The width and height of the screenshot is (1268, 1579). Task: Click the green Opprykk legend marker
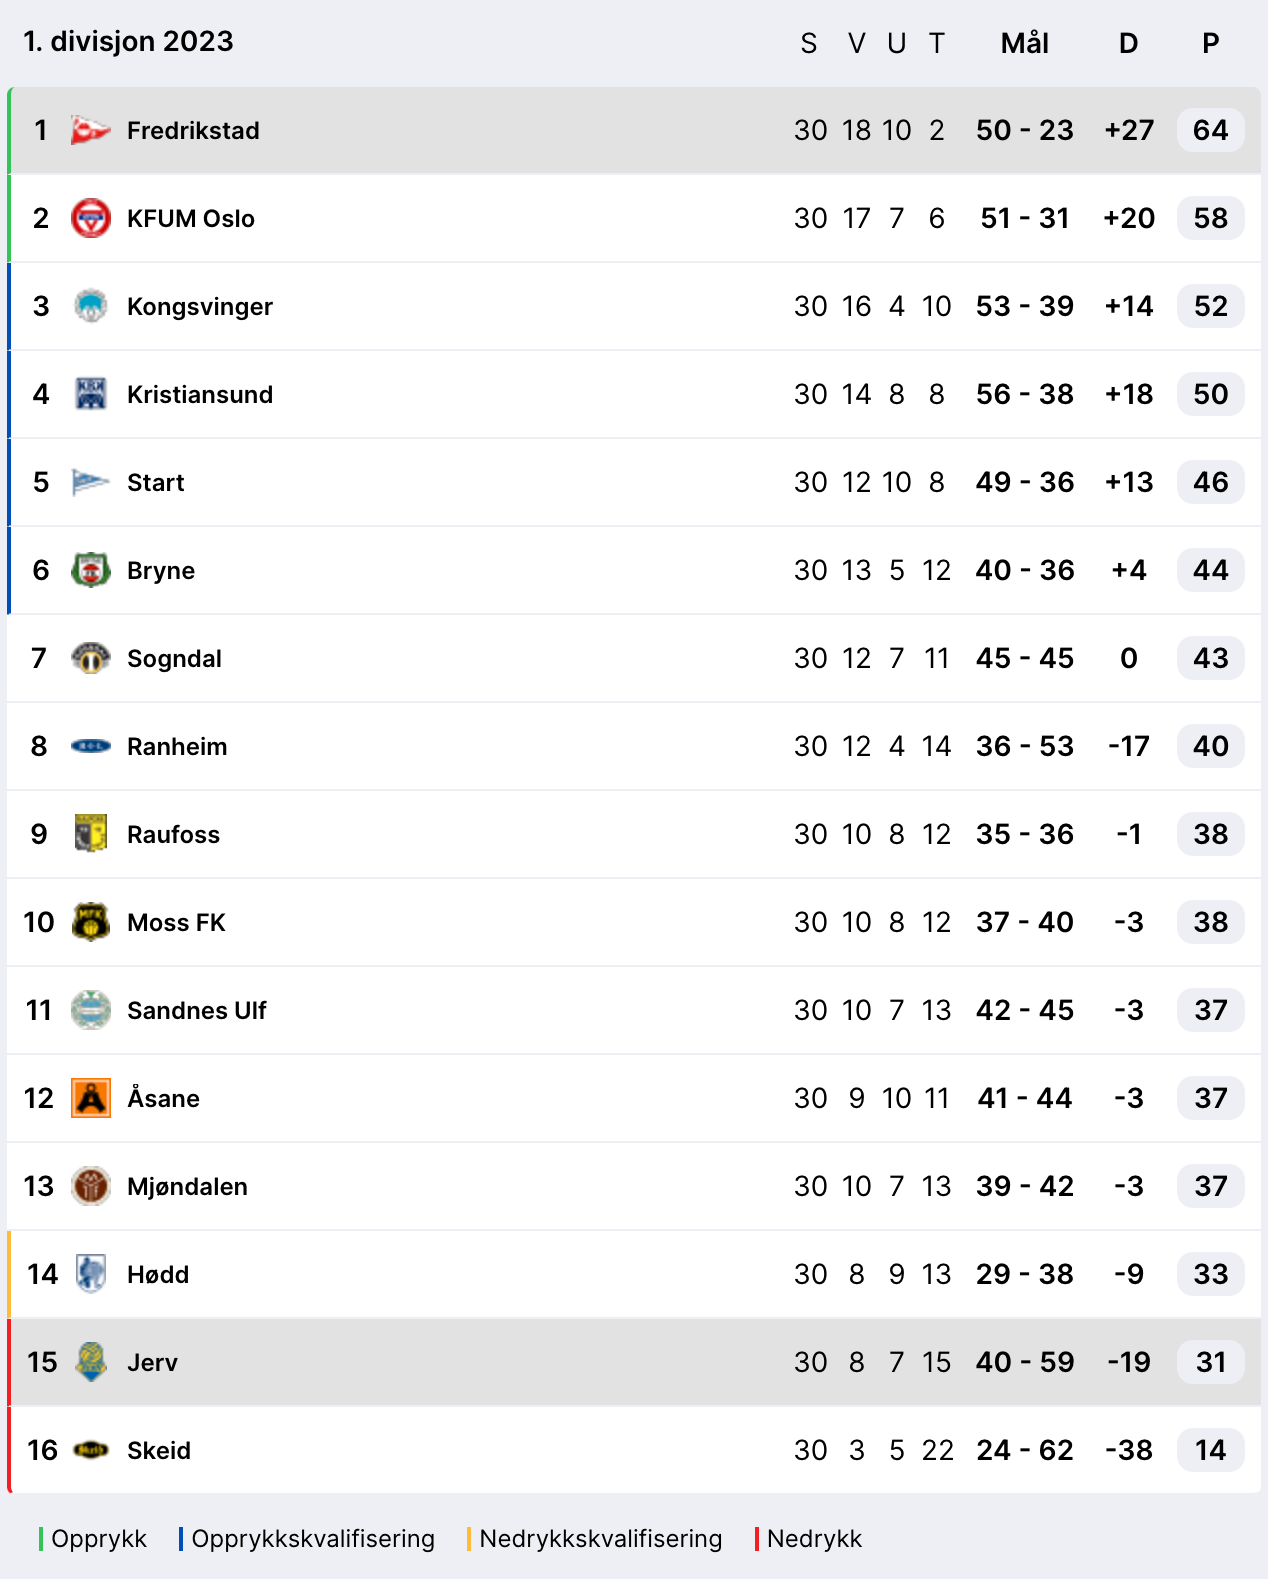click(x=41, y=1539)
